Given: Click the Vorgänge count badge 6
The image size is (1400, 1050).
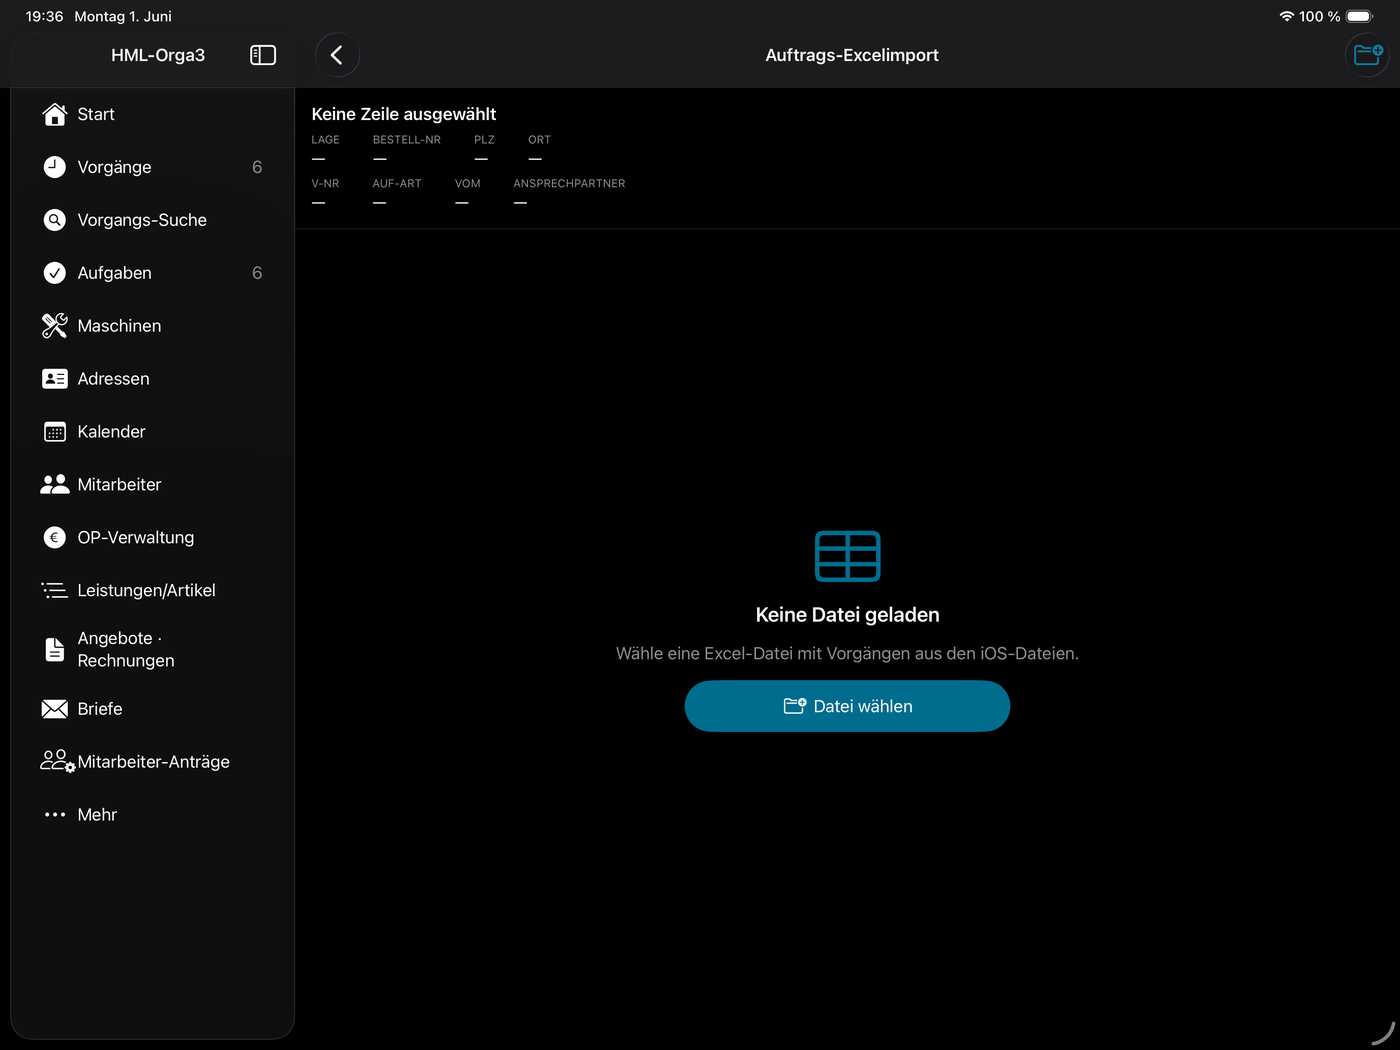Looking at the screenshot, I should click(x=257, y=167).
